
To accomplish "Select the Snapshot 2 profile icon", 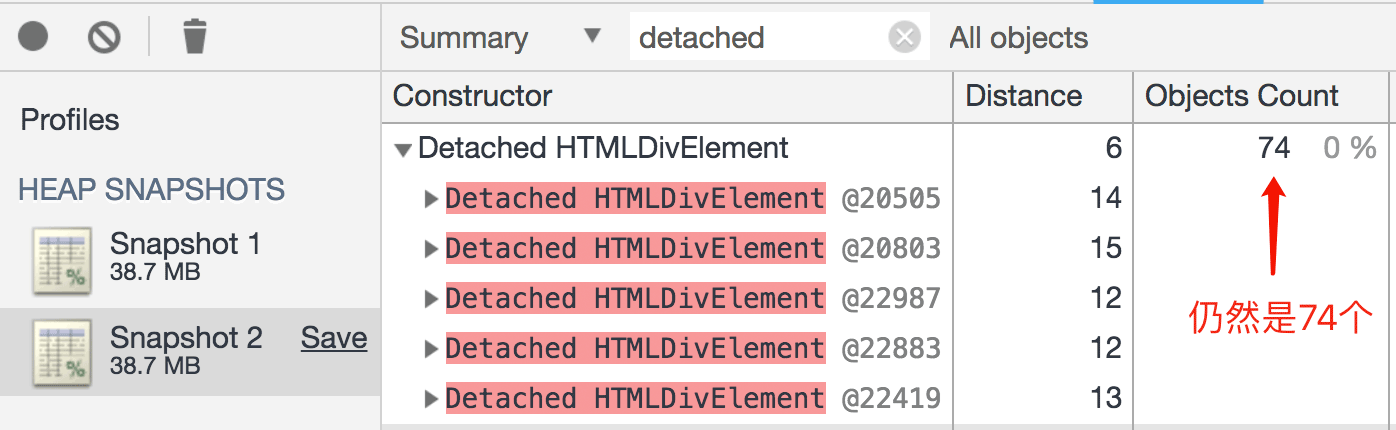I will (61, 353).
